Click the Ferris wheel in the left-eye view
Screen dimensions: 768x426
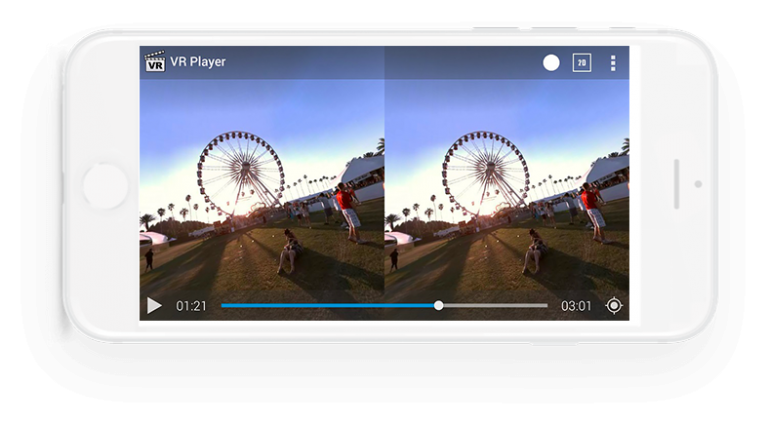241,172
